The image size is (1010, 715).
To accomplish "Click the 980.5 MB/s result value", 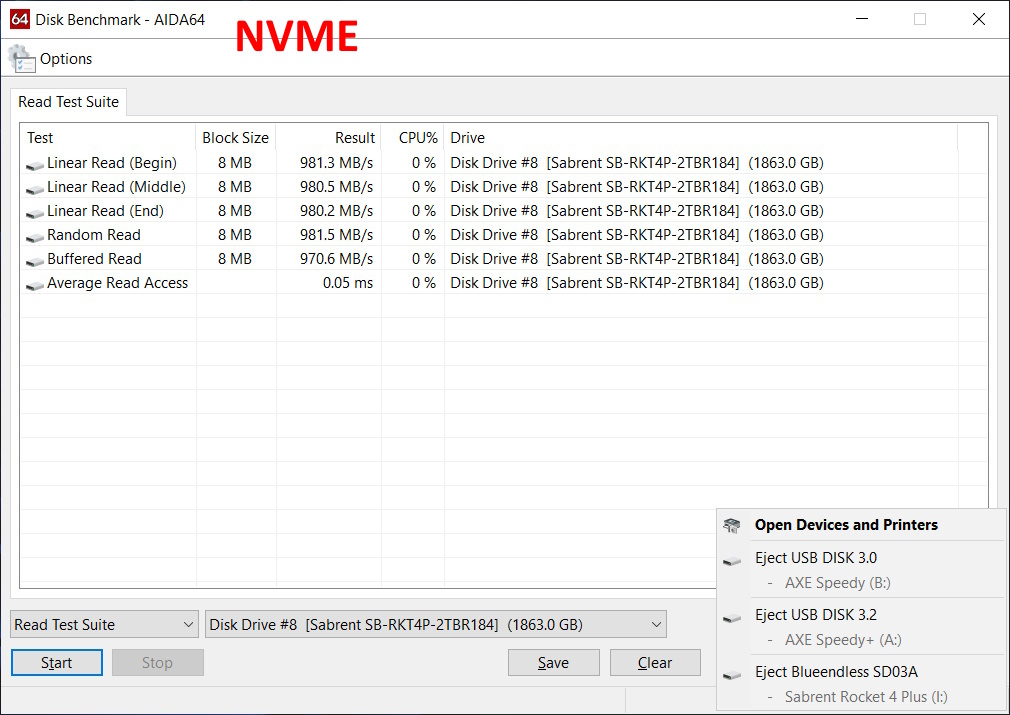I will (336, 187).
